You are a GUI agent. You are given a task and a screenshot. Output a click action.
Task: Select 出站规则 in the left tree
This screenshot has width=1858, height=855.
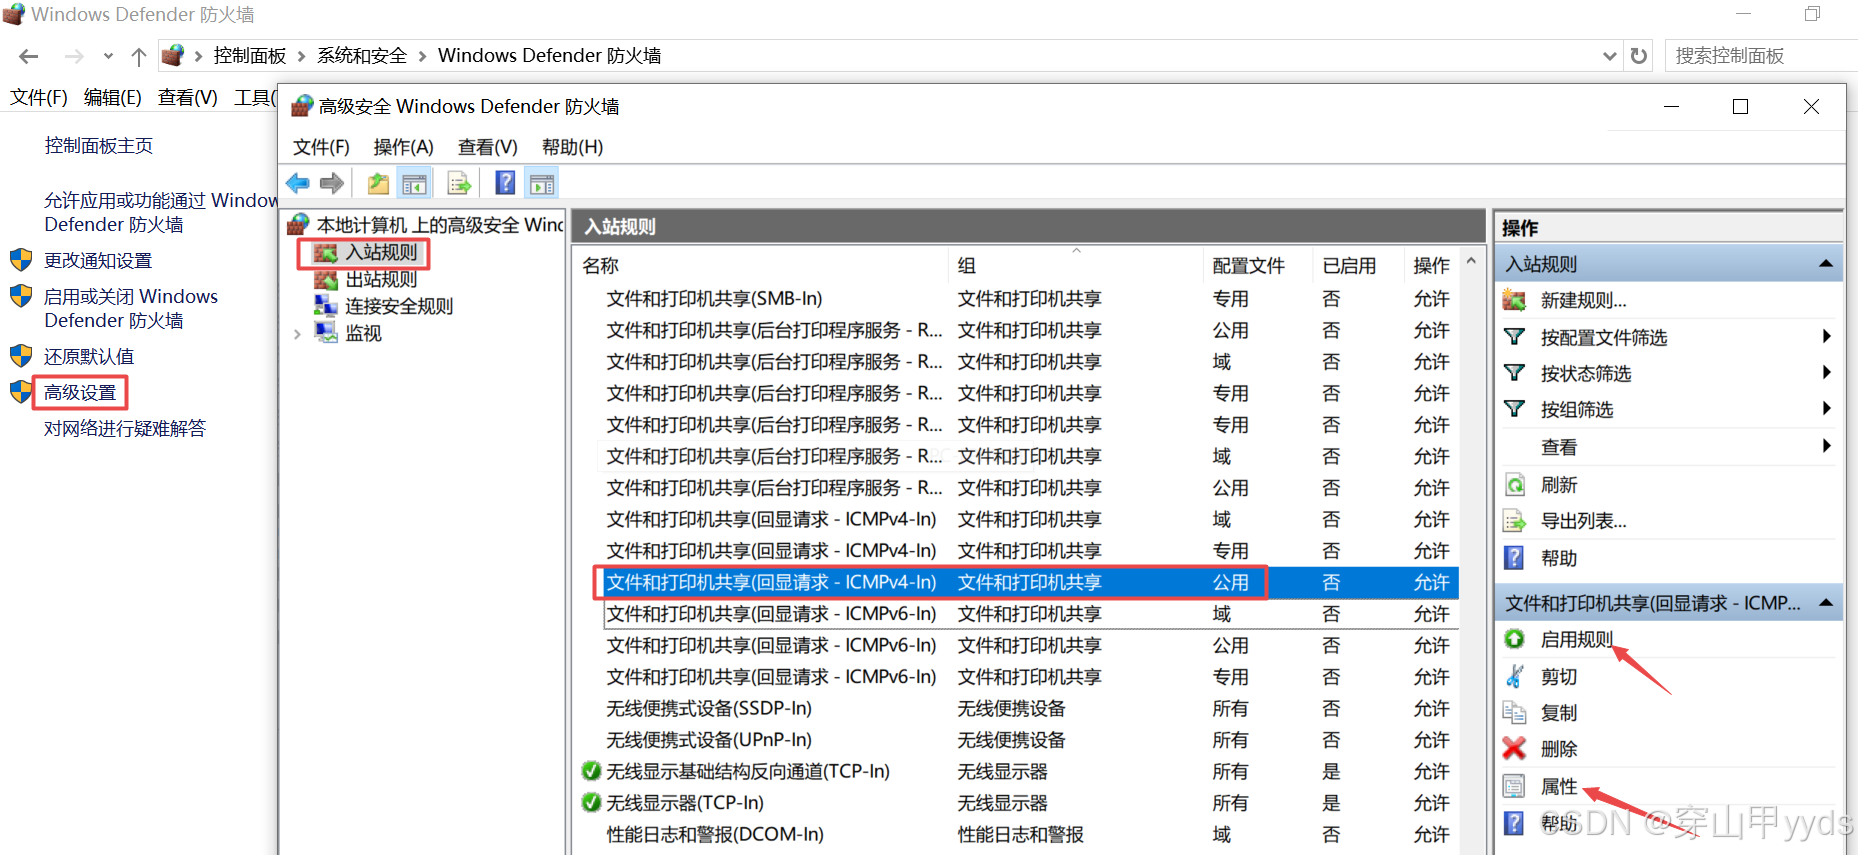(381, 280)
